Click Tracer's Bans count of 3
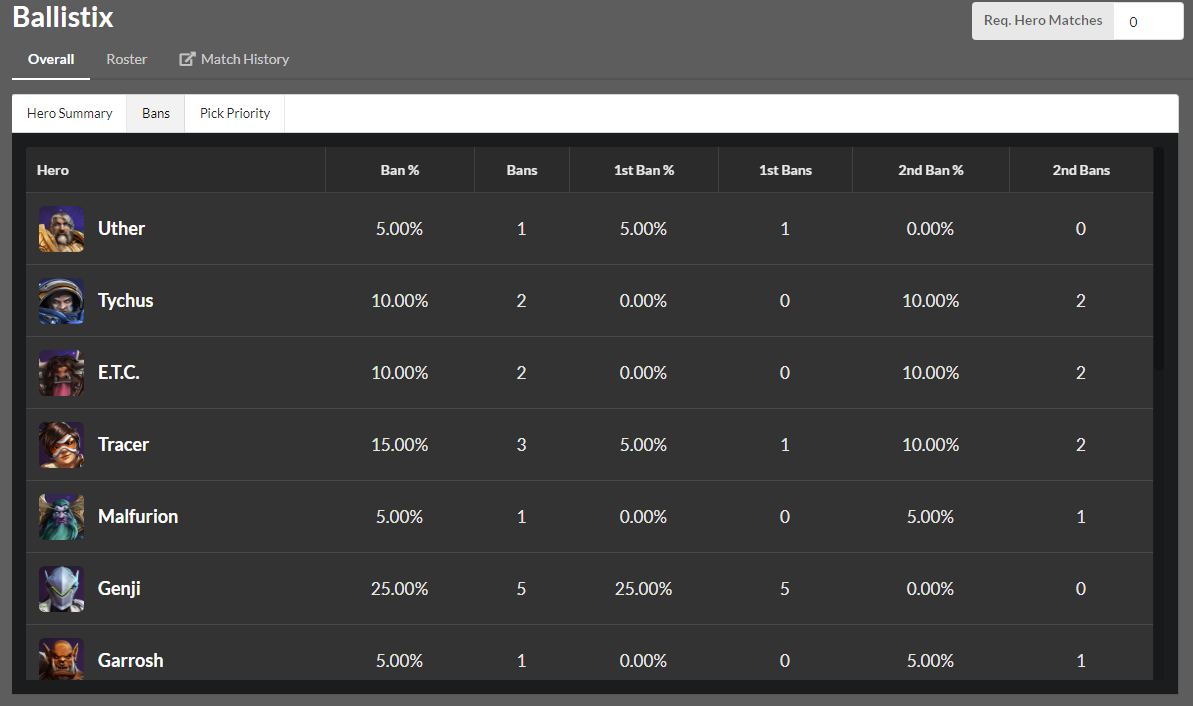 tap(521, 444)
